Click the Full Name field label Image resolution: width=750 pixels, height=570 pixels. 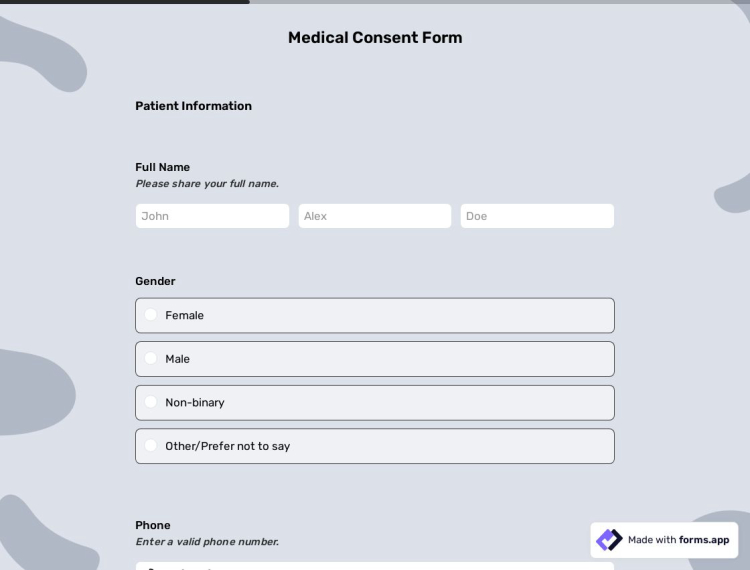click(x=163, y=167)
